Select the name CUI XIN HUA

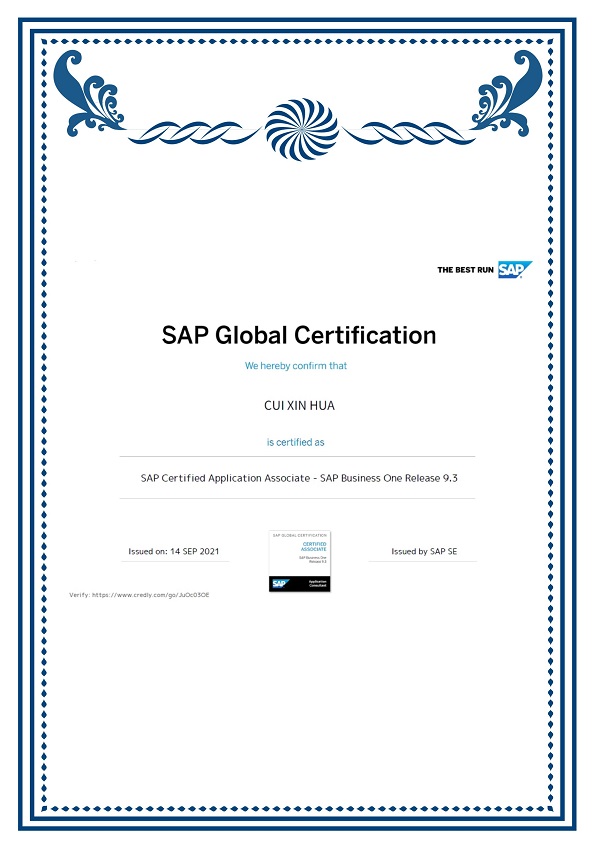(x=299, y=406)
